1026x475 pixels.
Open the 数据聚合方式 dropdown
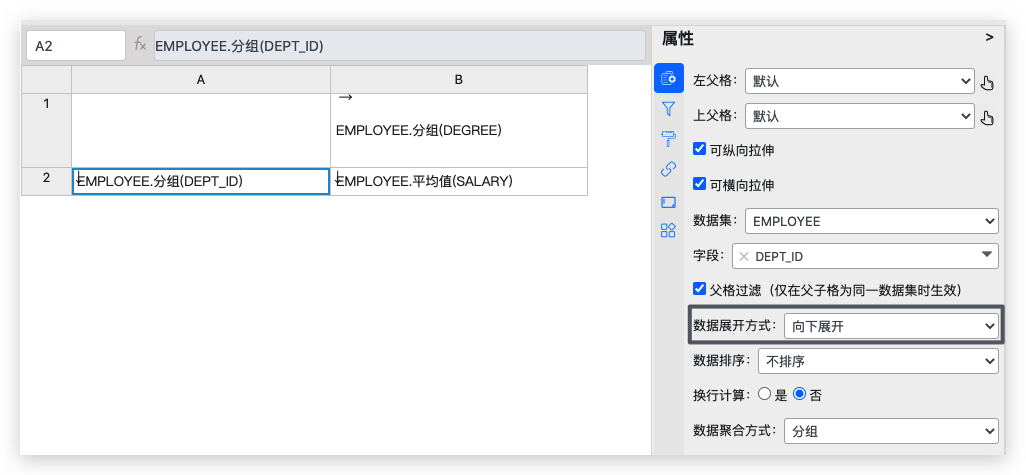(891, 431)
